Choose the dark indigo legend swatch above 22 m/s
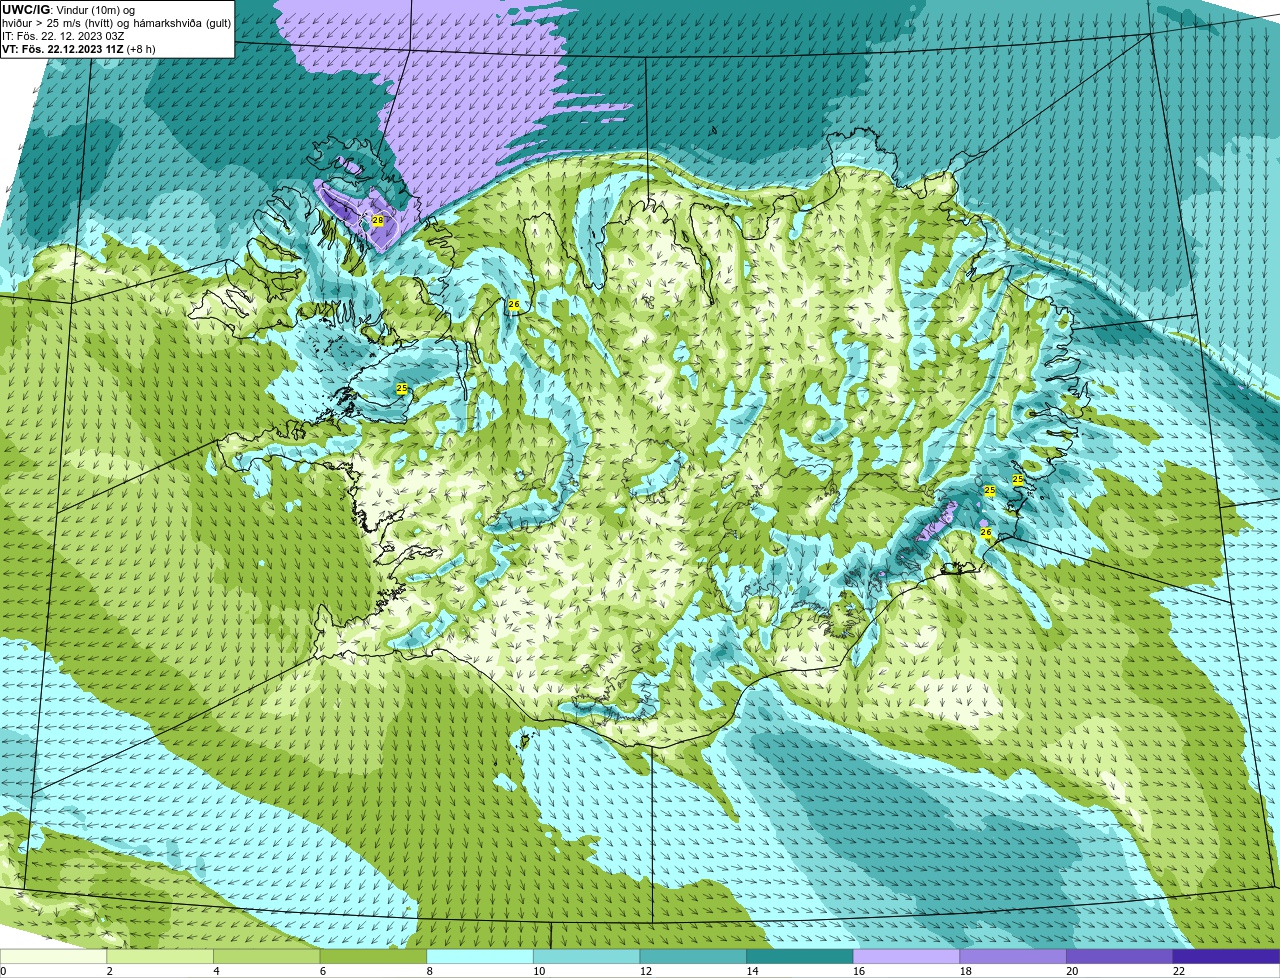Screen dimensions: 1280x978 [1227, 956]
